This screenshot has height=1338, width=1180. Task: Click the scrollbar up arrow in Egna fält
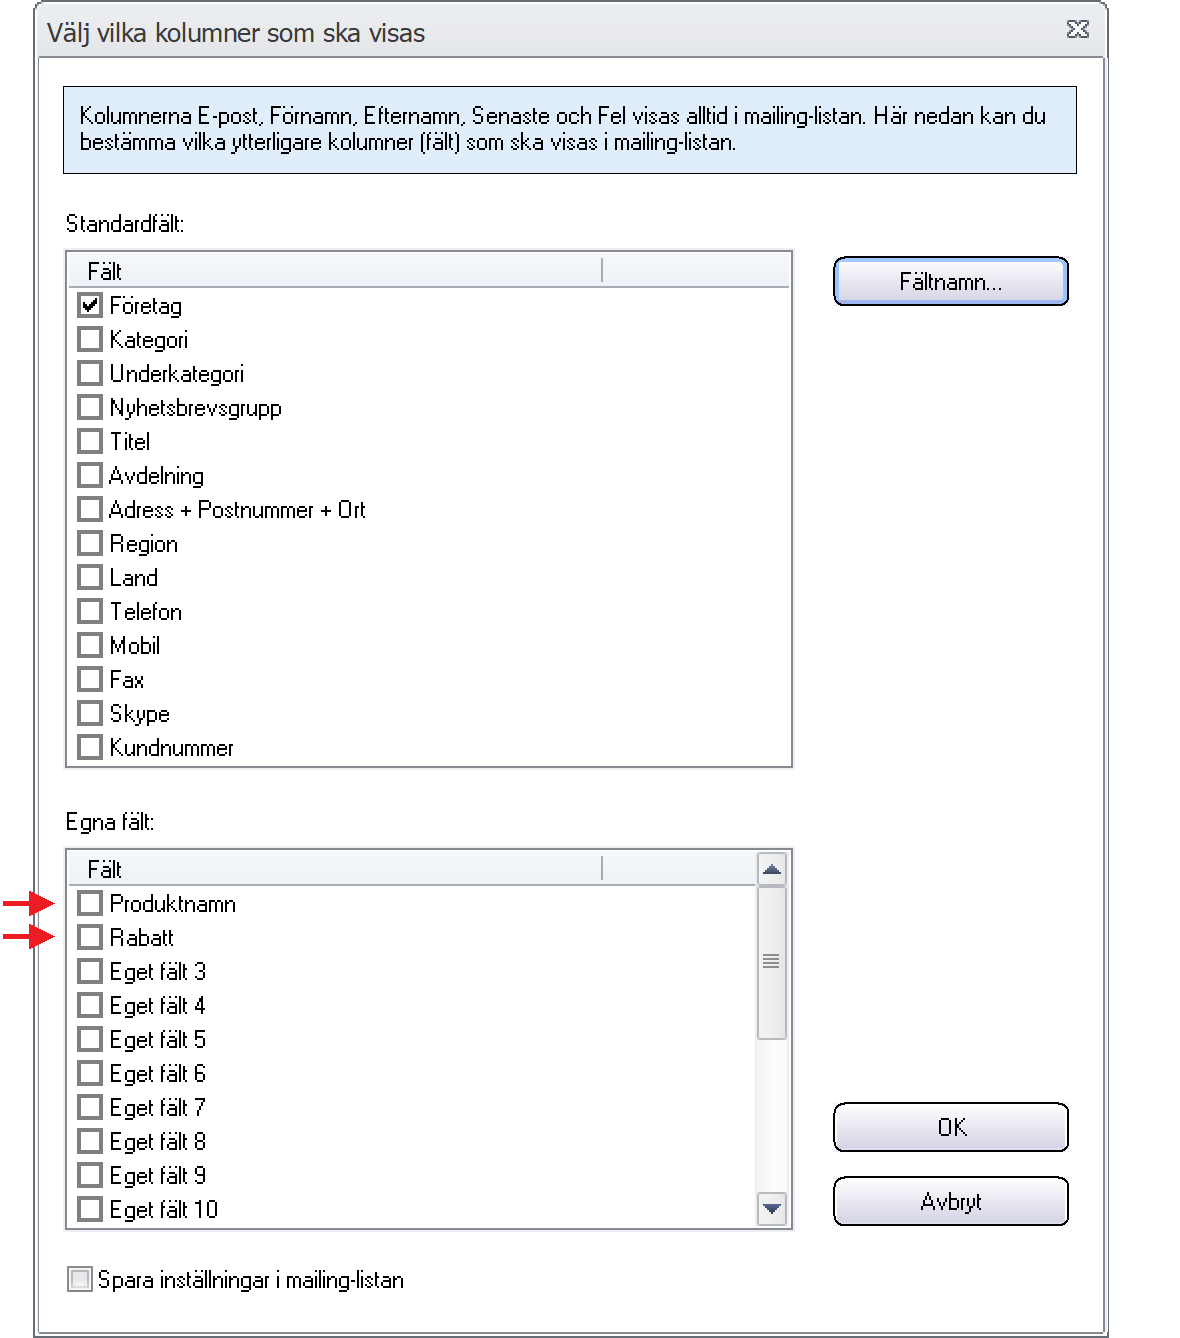click(772, 869)
